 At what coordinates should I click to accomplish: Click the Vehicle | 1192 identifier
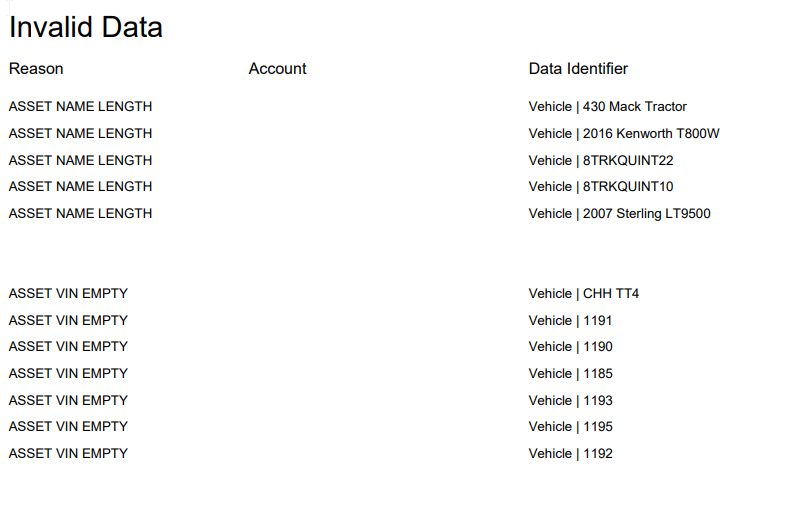(571, 454)
